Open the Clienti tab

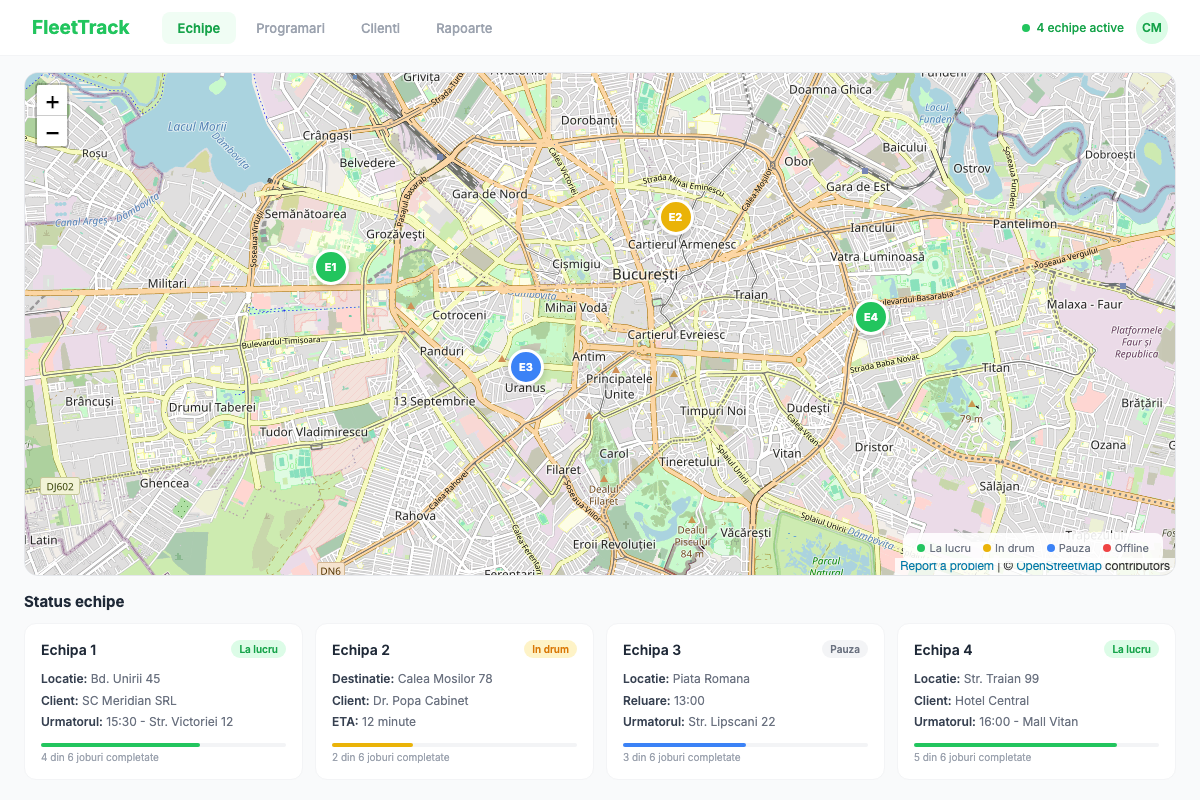380,28
